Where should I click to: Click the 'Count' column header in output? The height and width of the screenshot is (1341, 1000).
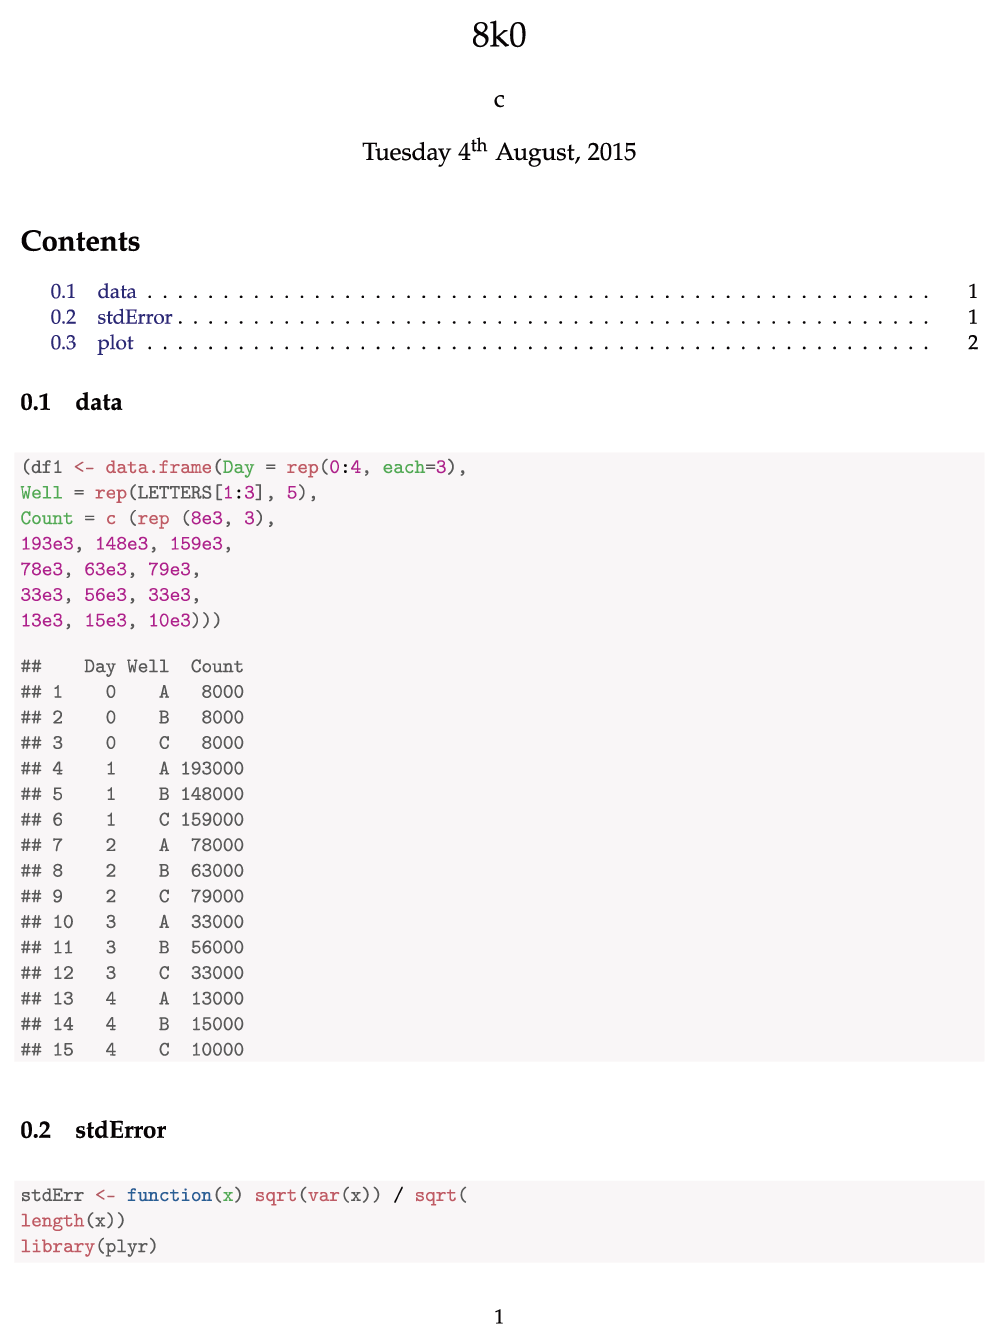(217, 666)
